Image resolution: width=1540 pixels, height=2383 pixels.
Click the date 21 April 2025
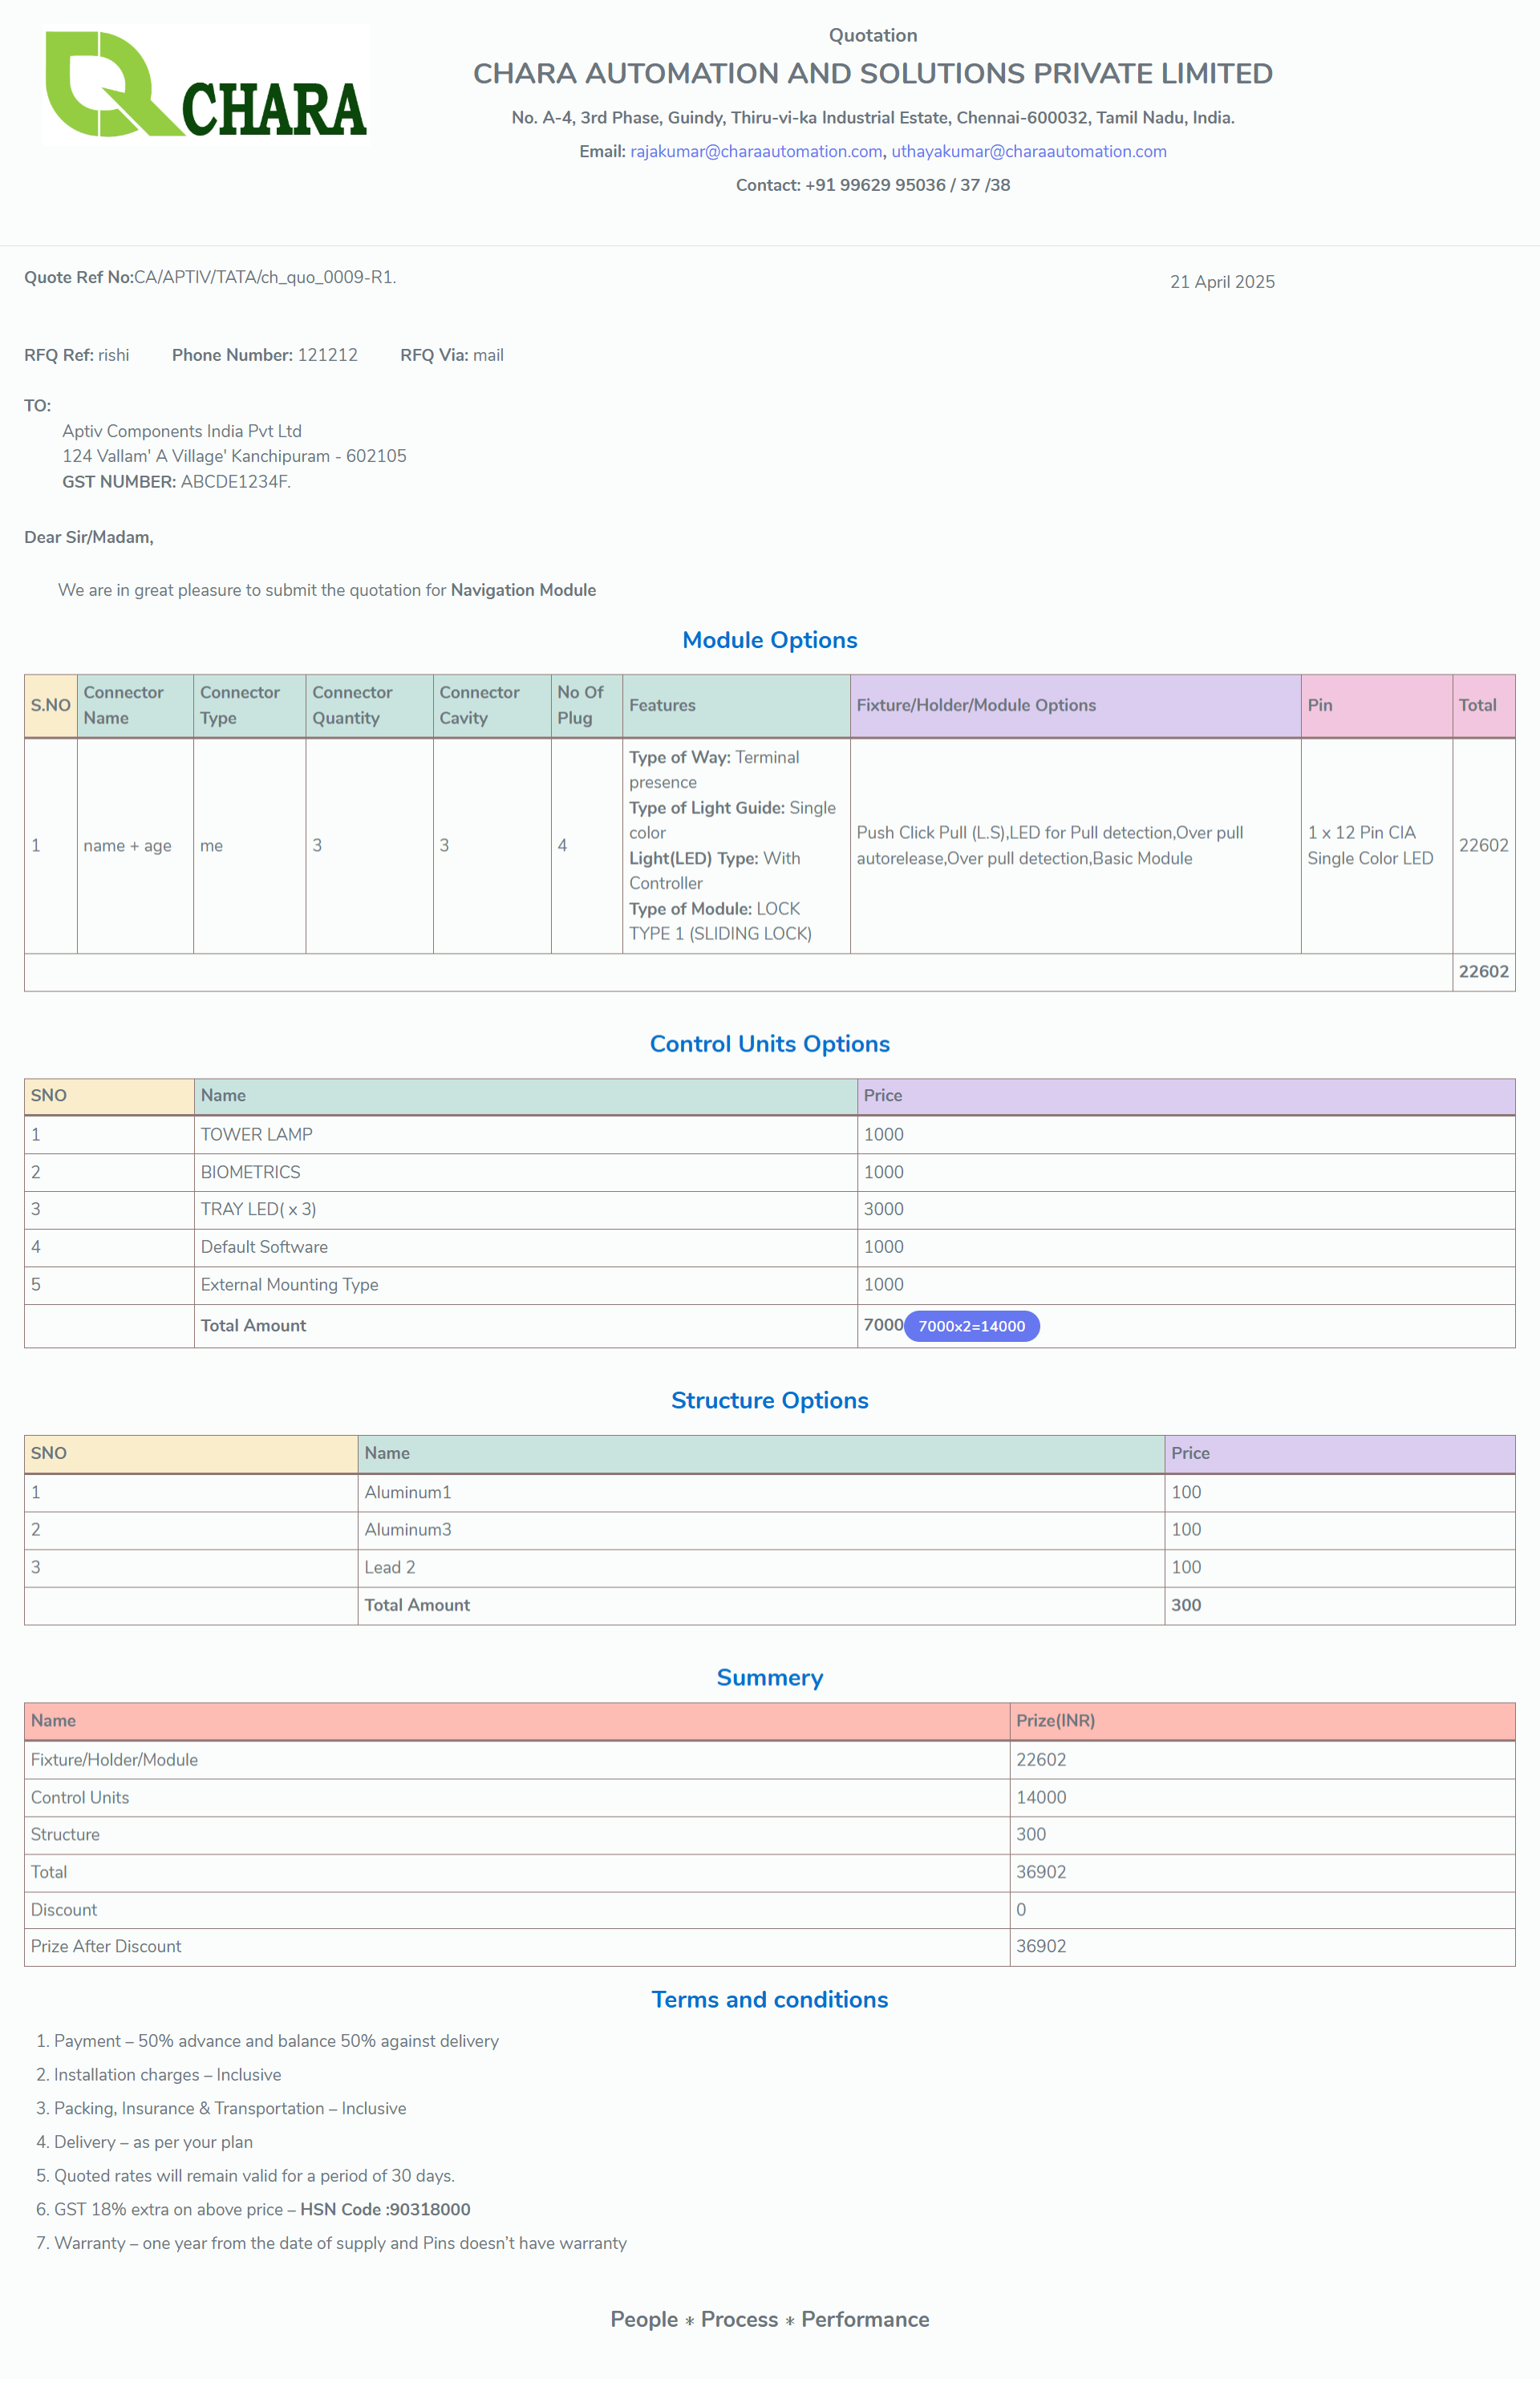tap(1222, 282)
